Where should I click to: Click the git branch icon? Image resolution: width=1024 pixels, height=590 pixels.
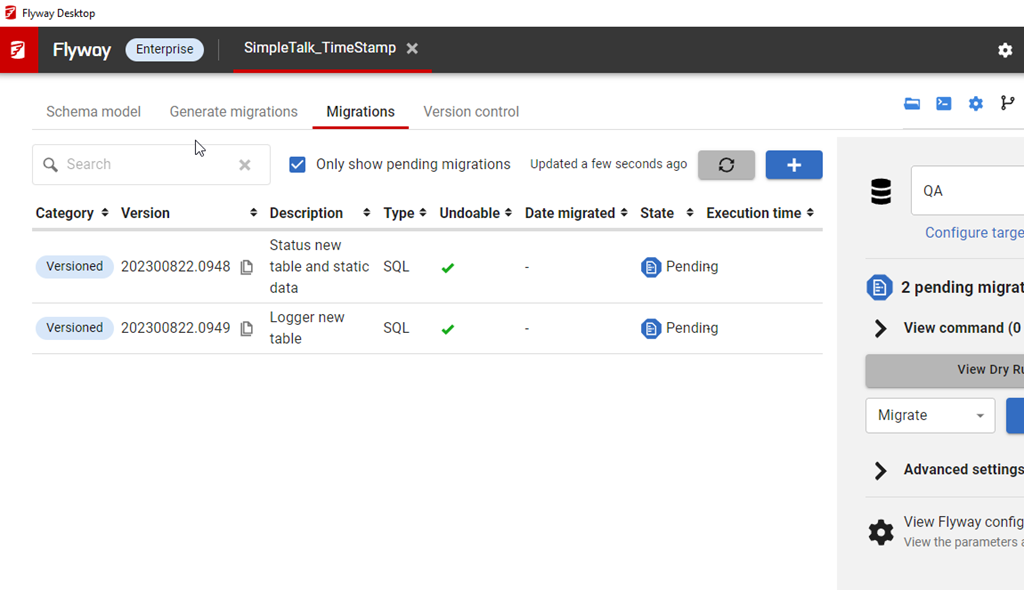point(1007,104)
